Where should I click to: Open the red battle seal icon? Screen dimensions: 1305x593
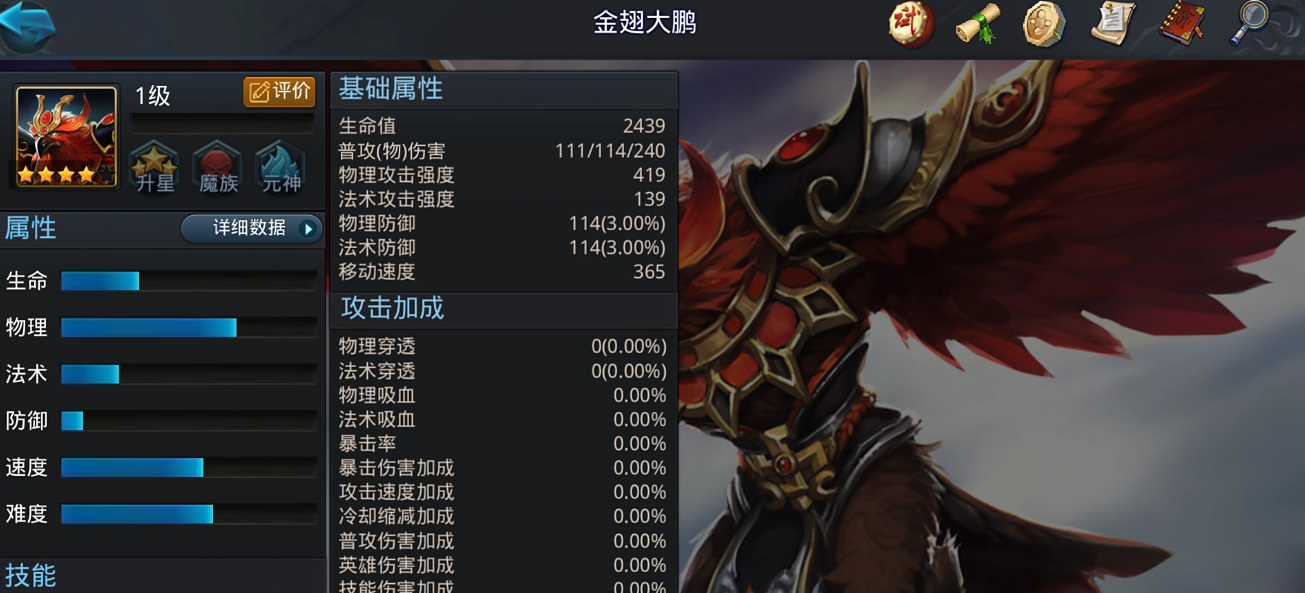point(911,23)
